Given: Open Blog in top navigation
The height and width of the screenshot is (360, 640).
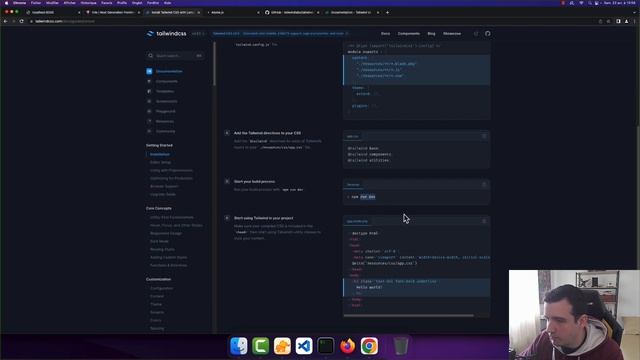Looking at the screenshot, I should (x=431, y=33).
